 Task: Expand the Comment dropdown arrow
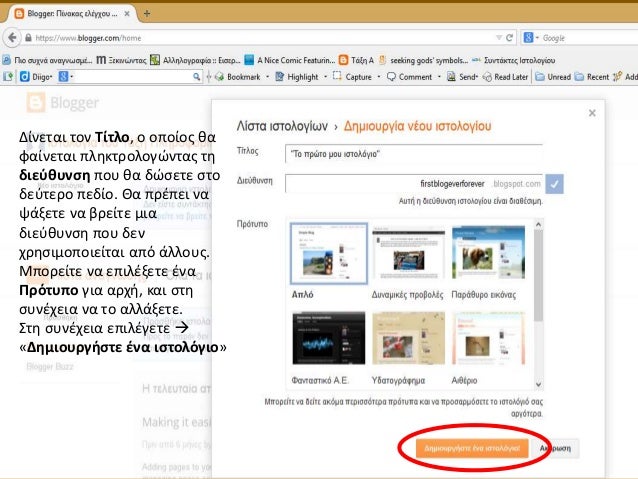click(439, 77)
